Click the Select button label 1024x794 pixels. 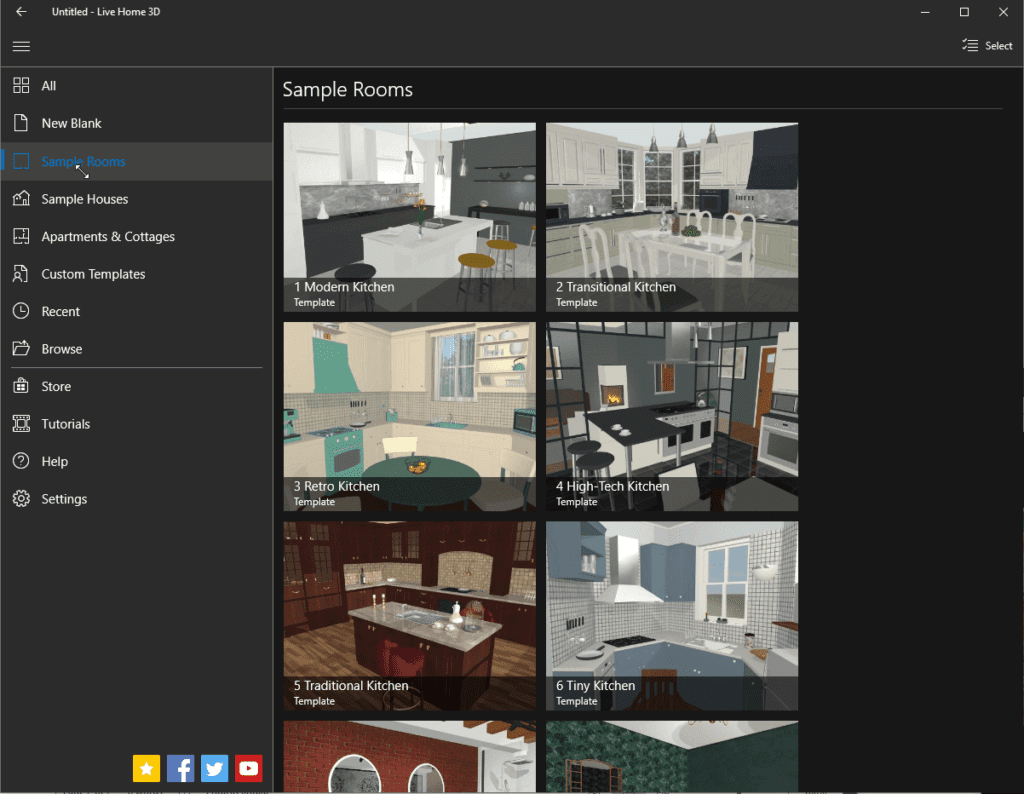pos(999,46)
